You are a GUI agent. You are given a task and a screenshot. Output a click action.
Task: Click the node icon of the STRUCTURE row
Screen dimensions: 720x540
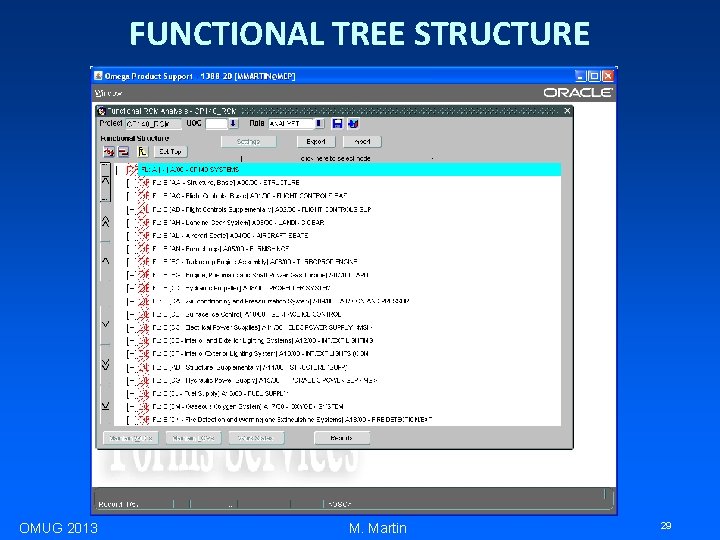coord(144,183)
